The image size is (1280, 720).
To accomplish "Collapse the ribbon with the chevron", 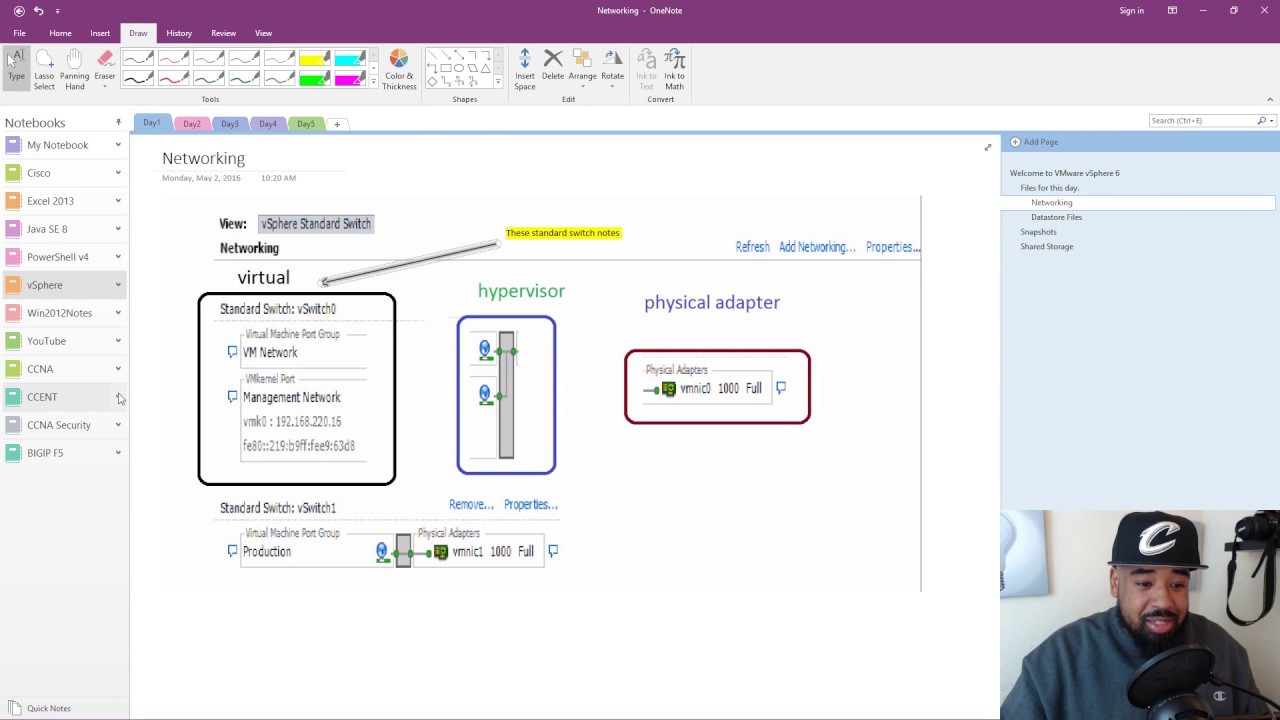I will [1270, 99].
